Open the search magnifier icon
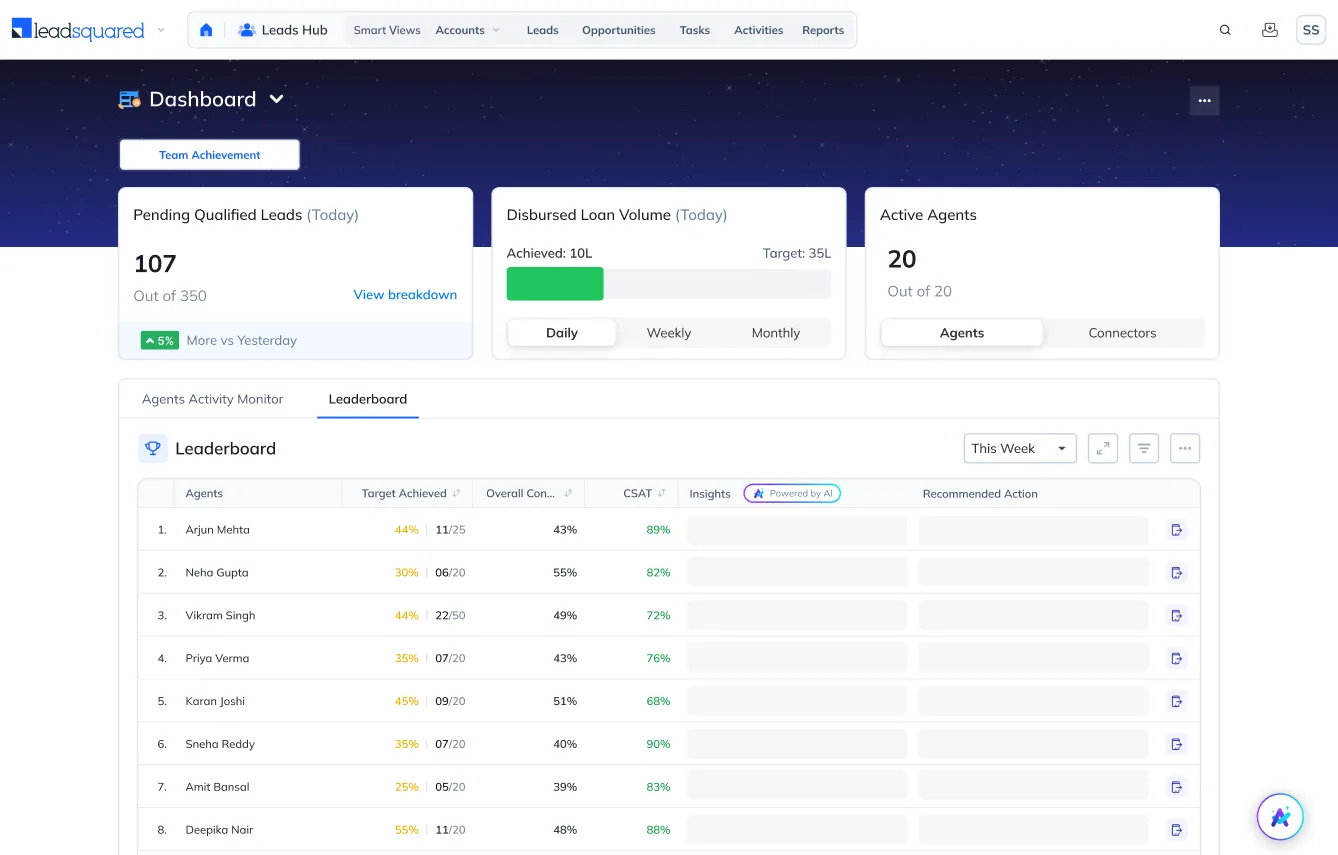1338x855 pixels. [x=1225, y=30]
